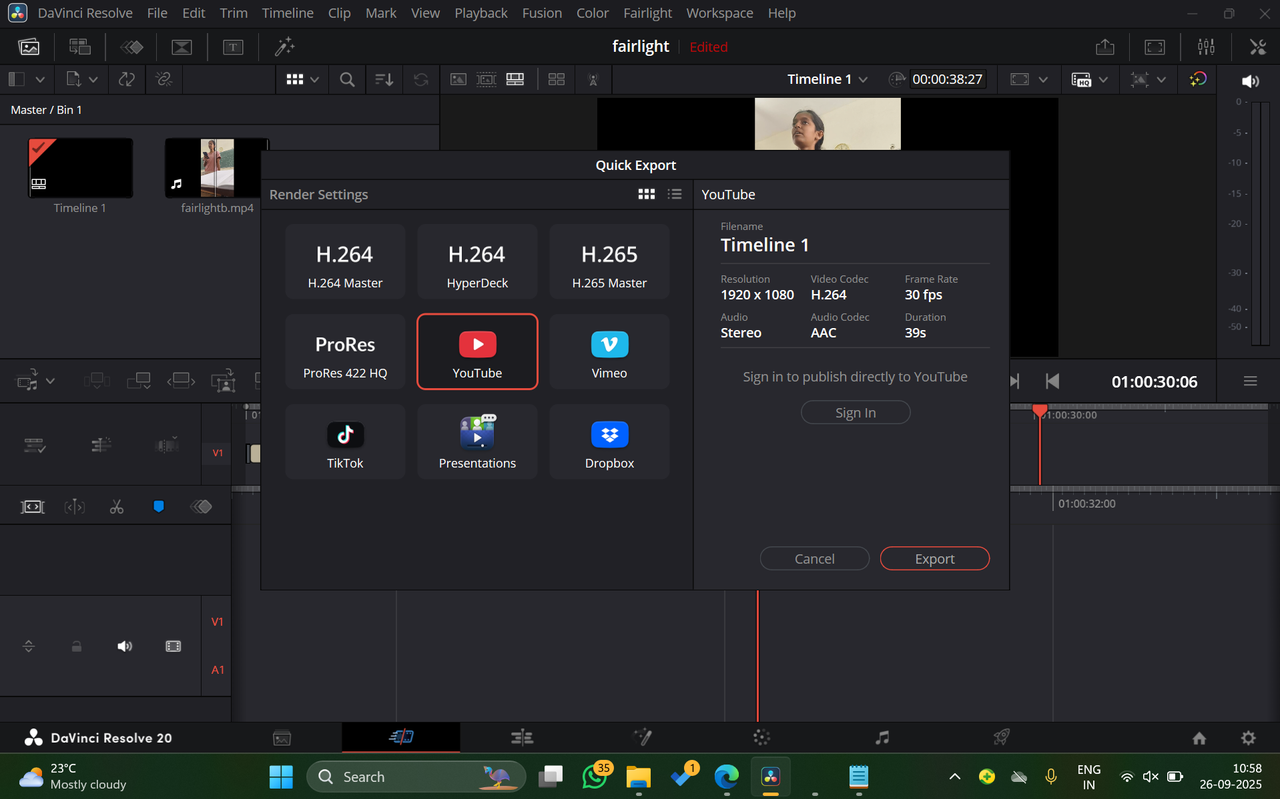
Task: Select the scissors split clip tool
Action: click(x=117, y=507)
